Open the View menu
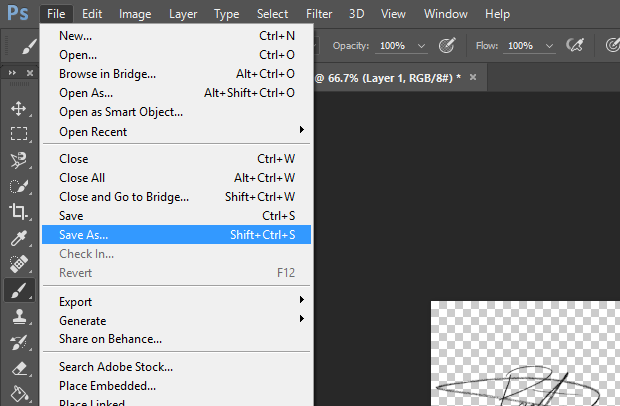 pos(393,14)
